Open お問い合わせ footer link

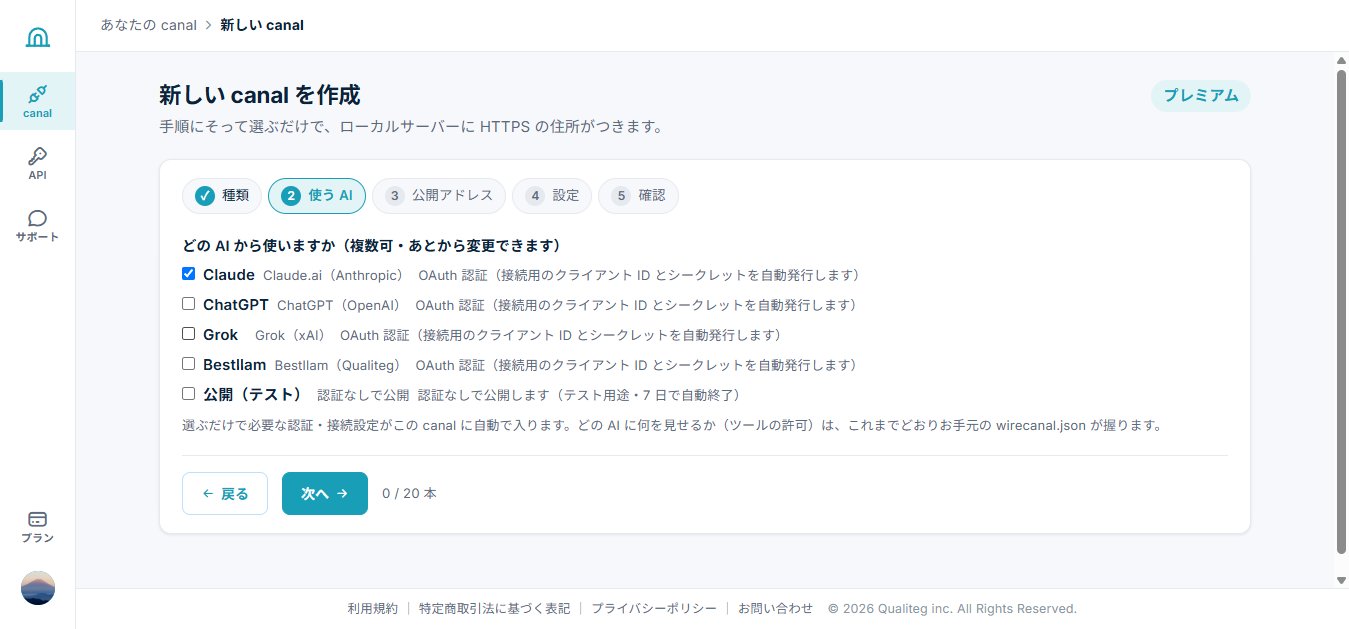click(x=776, y=608)
